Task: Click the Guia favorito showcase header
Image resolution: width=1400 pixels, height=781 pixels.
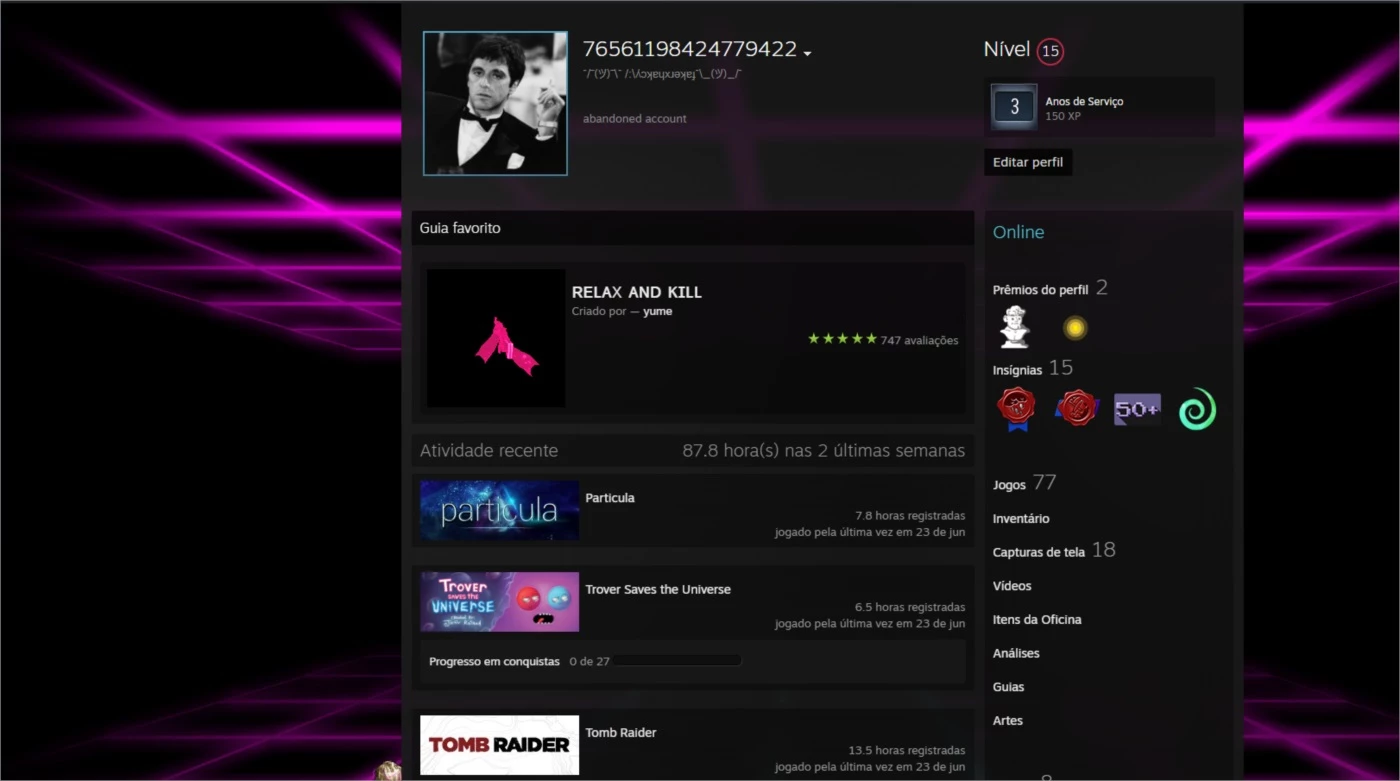Action: pyautogui.click(x=460, y=228)
